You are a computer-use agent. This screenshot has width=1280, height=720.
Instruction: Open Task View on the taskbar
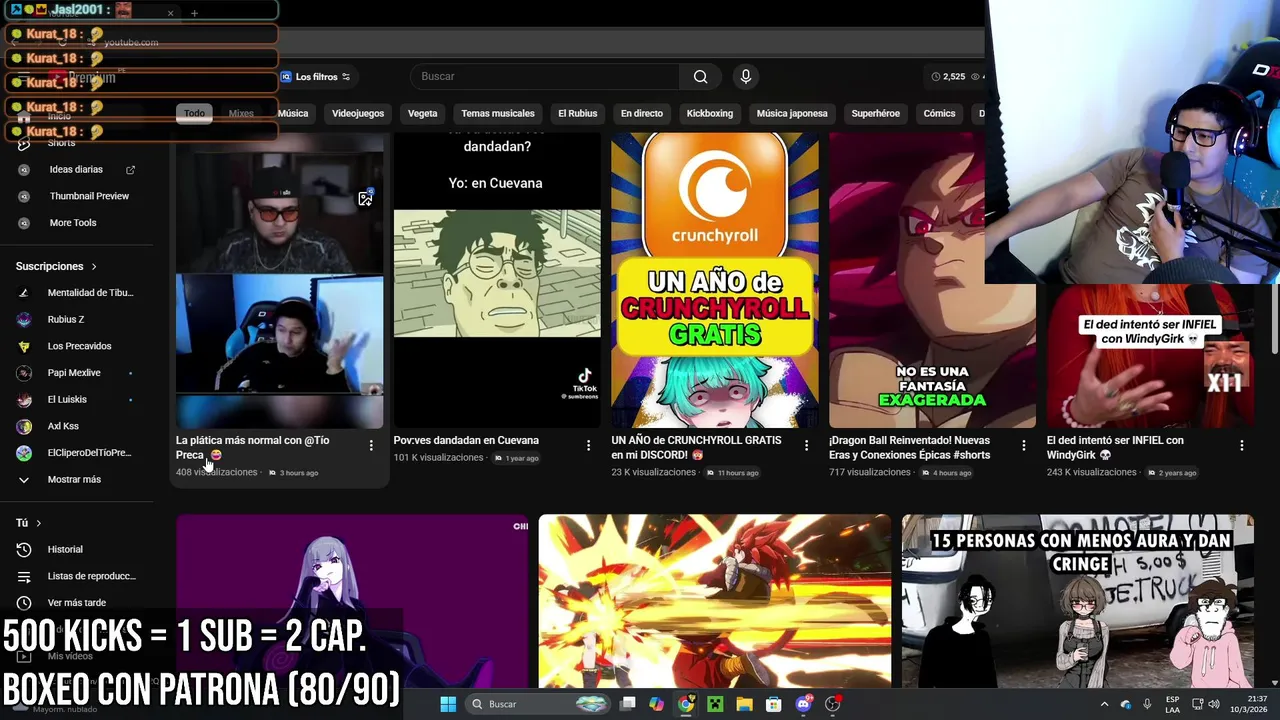point(627,704)
